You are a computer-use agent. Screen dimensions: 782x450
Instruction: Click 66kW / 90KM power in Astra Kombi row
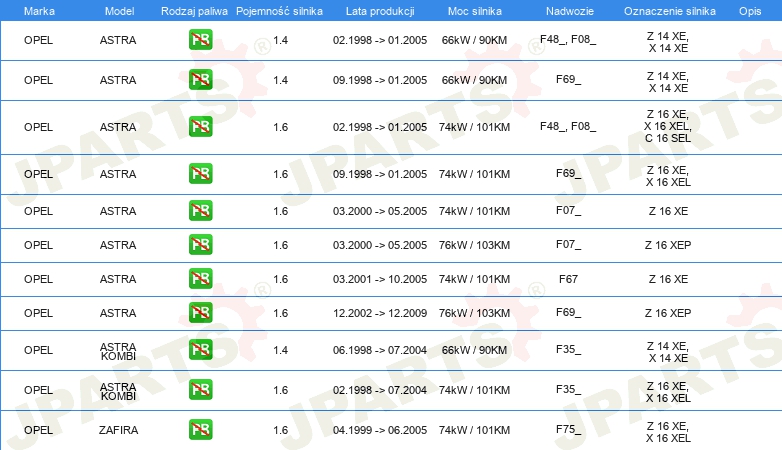[x=474, y=350]
